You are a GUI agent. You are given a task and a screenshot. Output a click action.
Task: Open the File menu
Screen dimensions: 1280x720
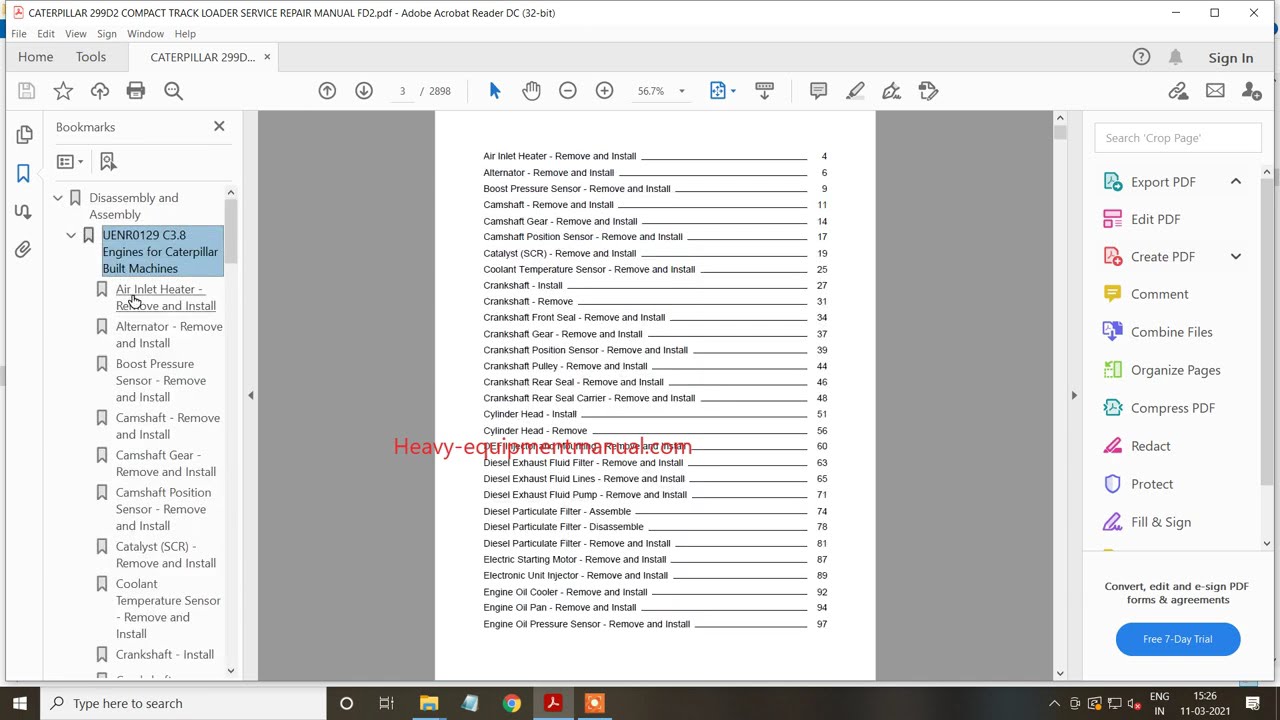click(19, 34)
